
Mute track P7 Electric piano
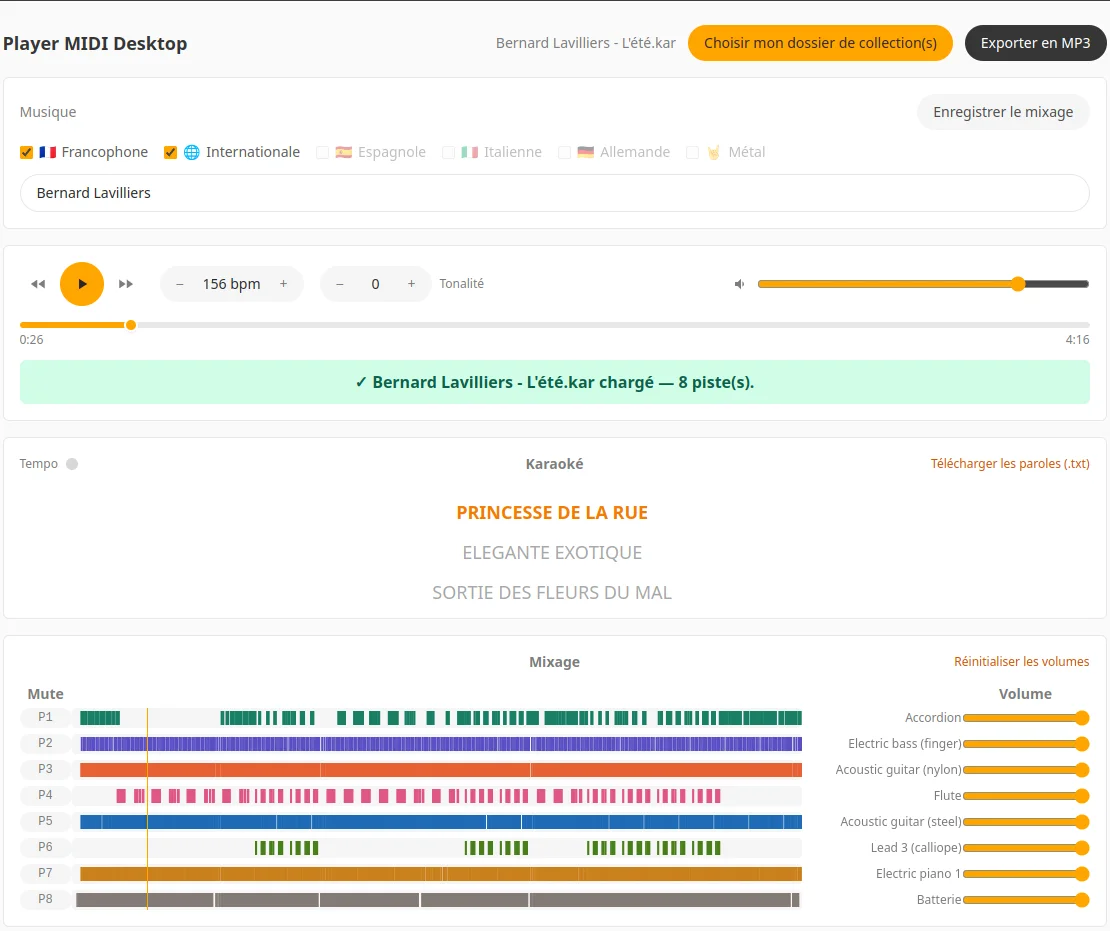coord(45,873)
